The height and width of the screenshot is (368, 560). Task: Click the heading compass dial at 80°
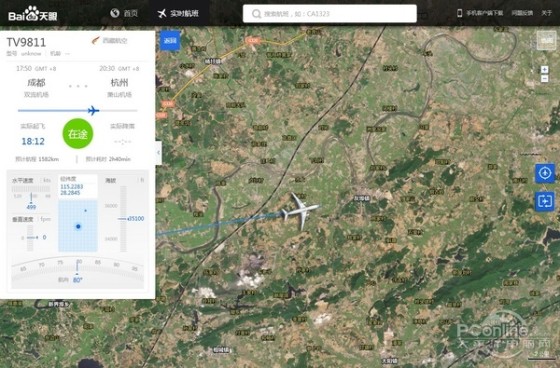click(78, 272)
